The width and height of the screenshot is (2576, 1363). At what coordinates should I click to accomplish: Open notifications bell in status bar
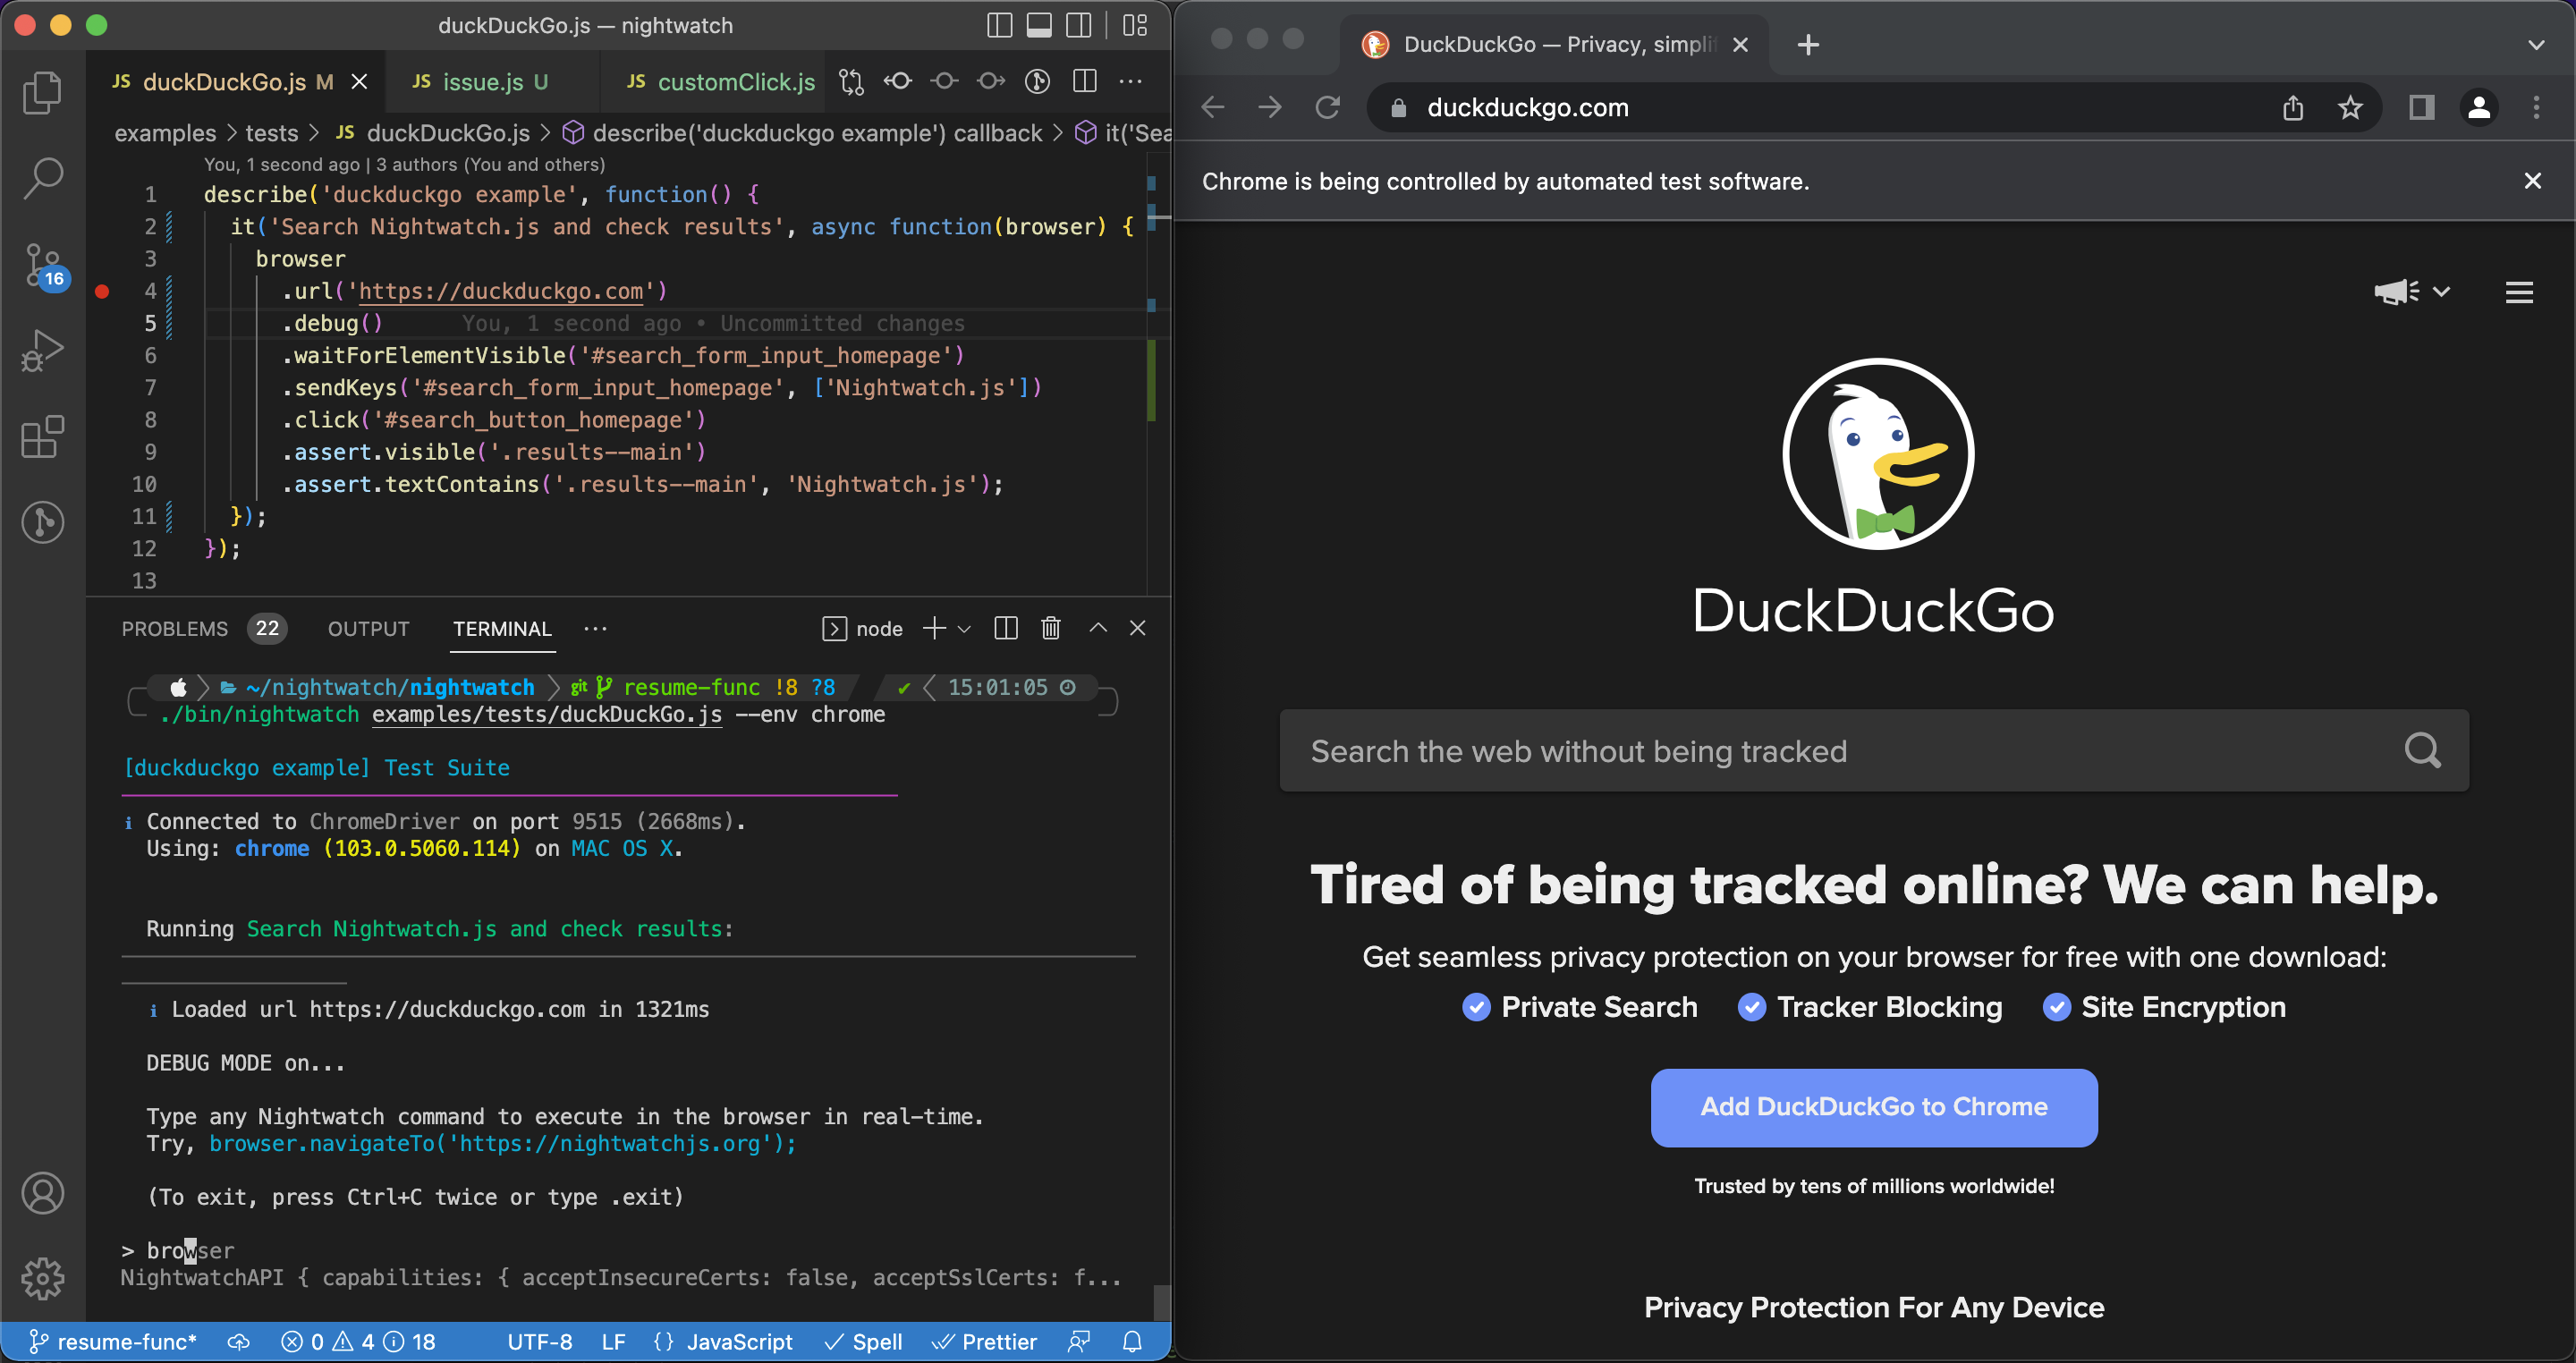click(x=1132, y=1341)
